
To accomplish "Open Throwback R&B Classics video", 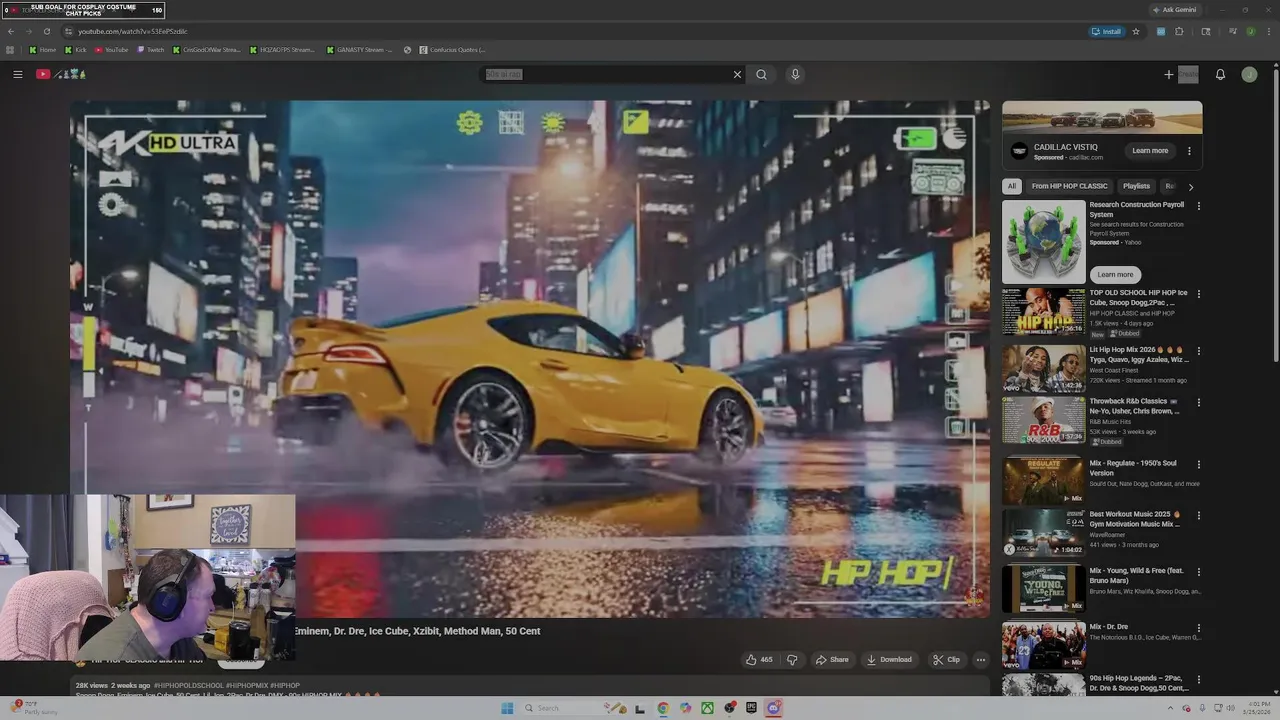I will [x=1135, y=406].
